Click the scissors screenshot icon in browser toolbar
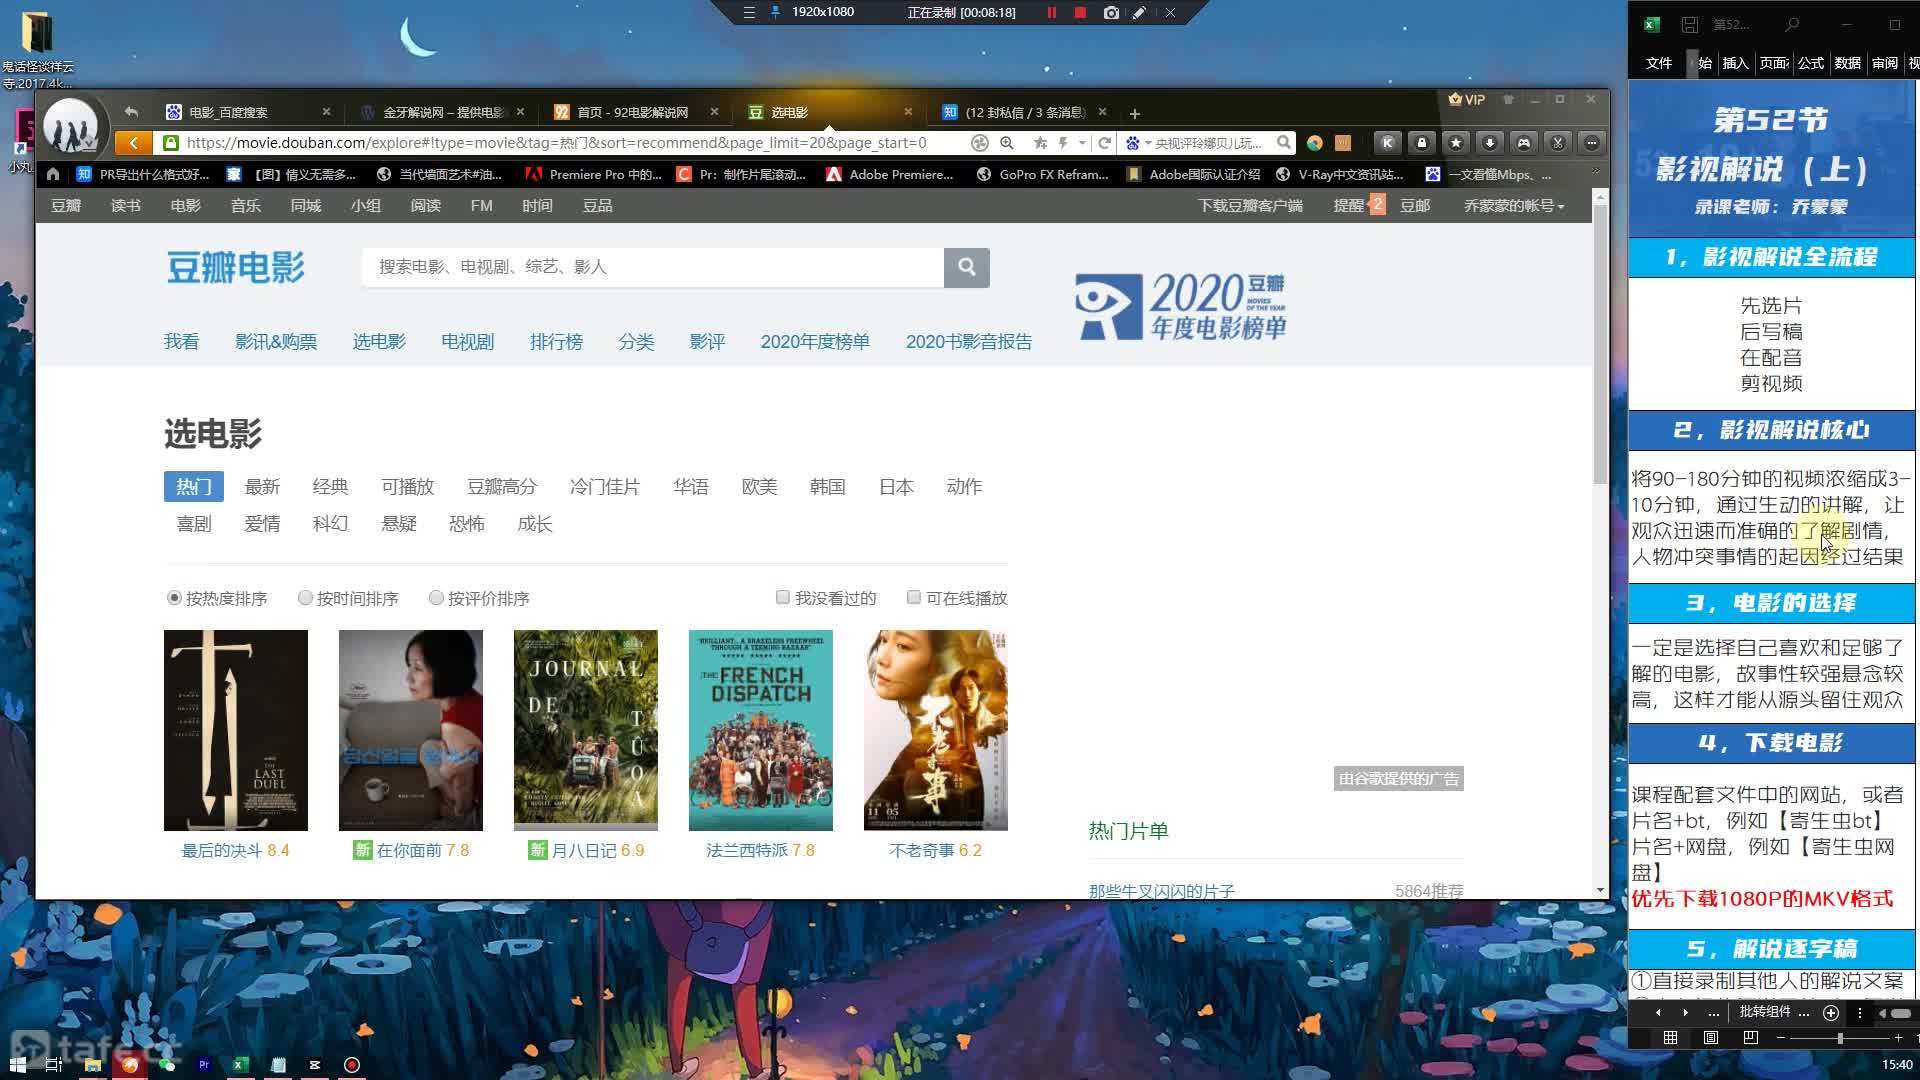 (1557, 143)
